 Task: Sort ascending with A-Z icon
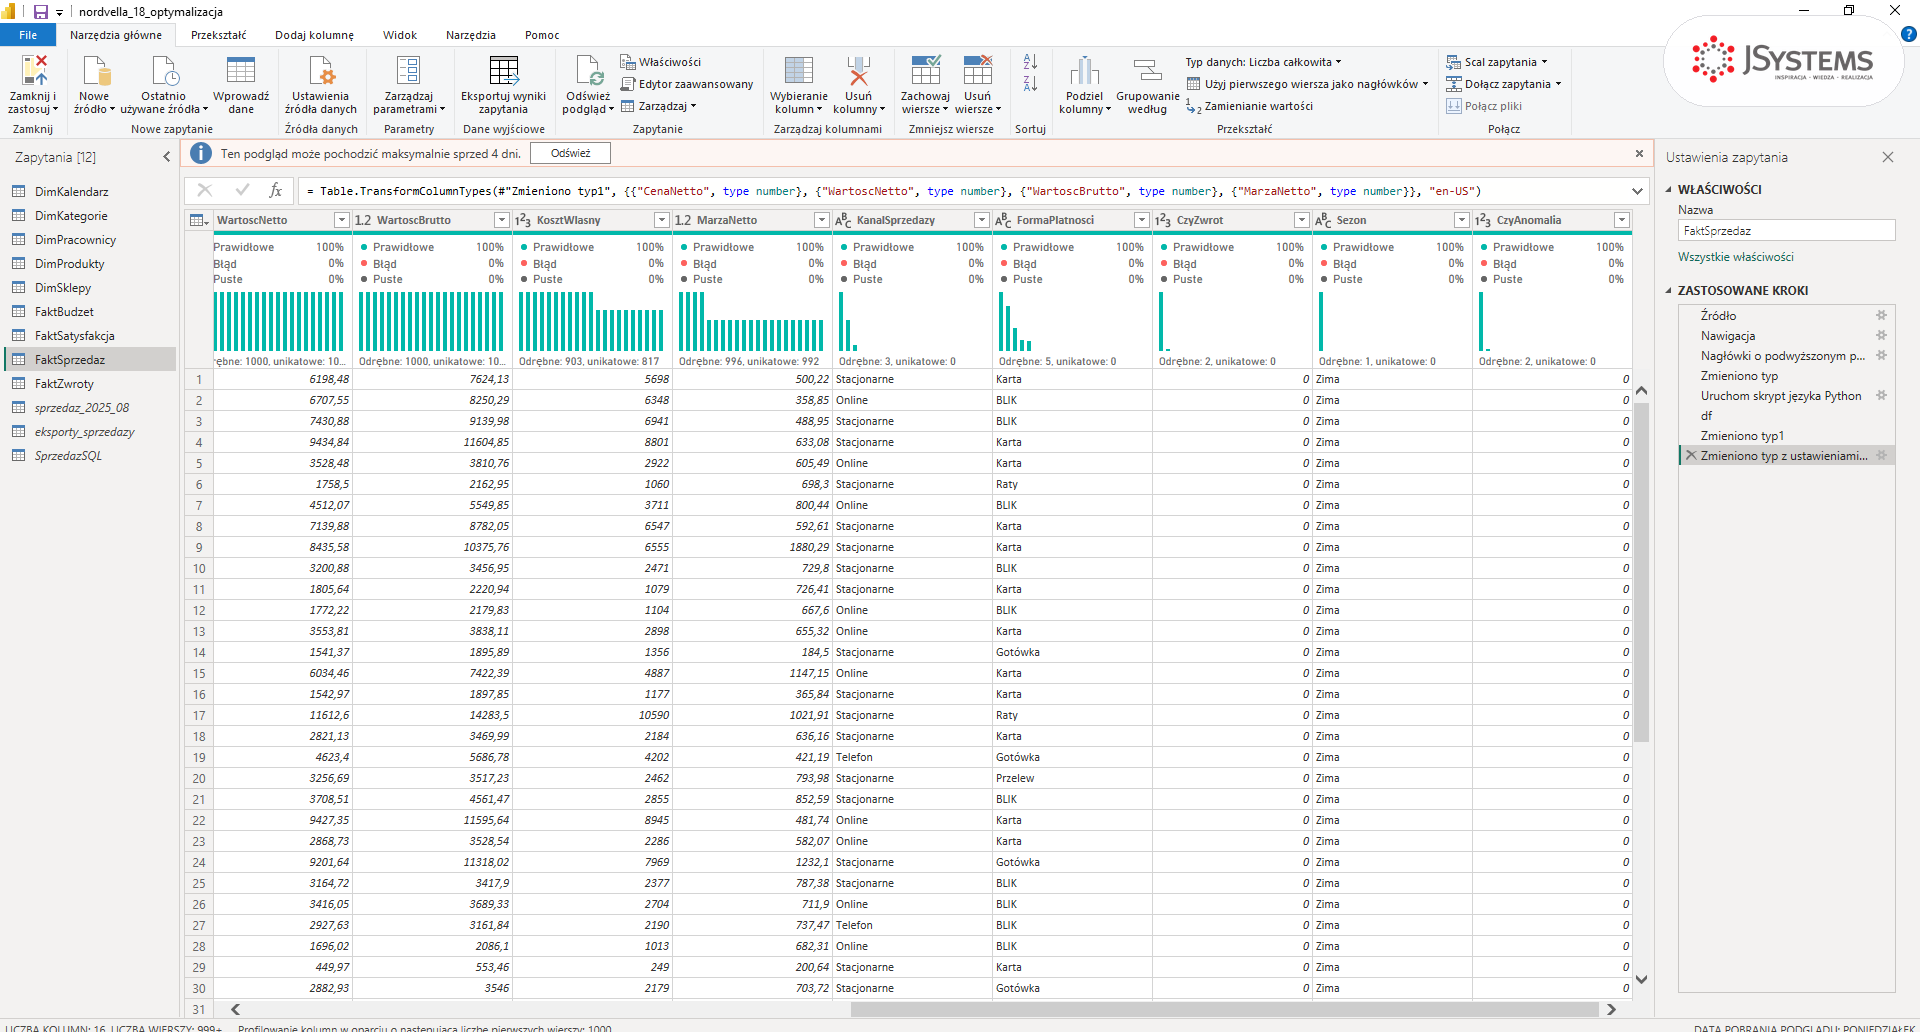(x=1031, y=62)
